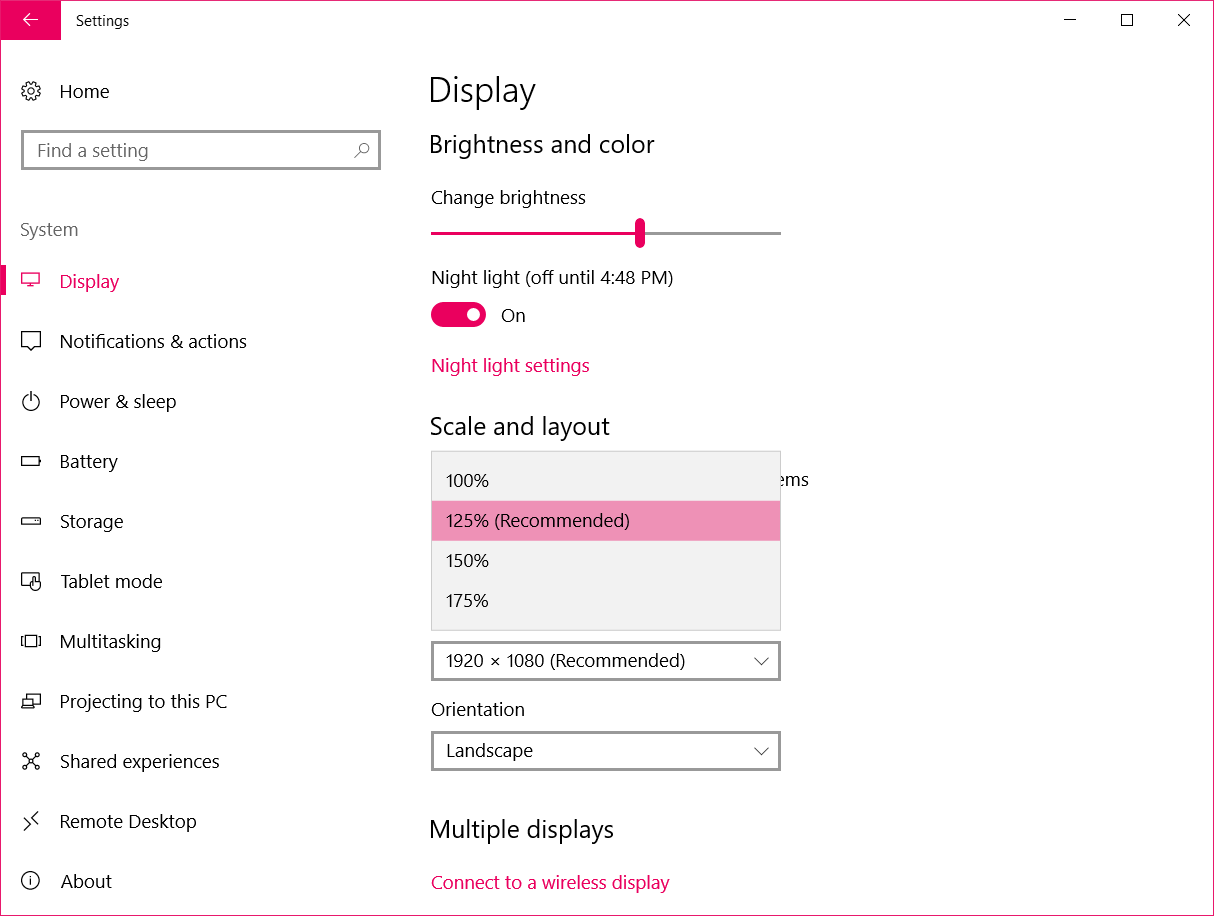Click the Battery icon in sidebar
This screenshot has height=916, width=1214.
click(31, 461)
